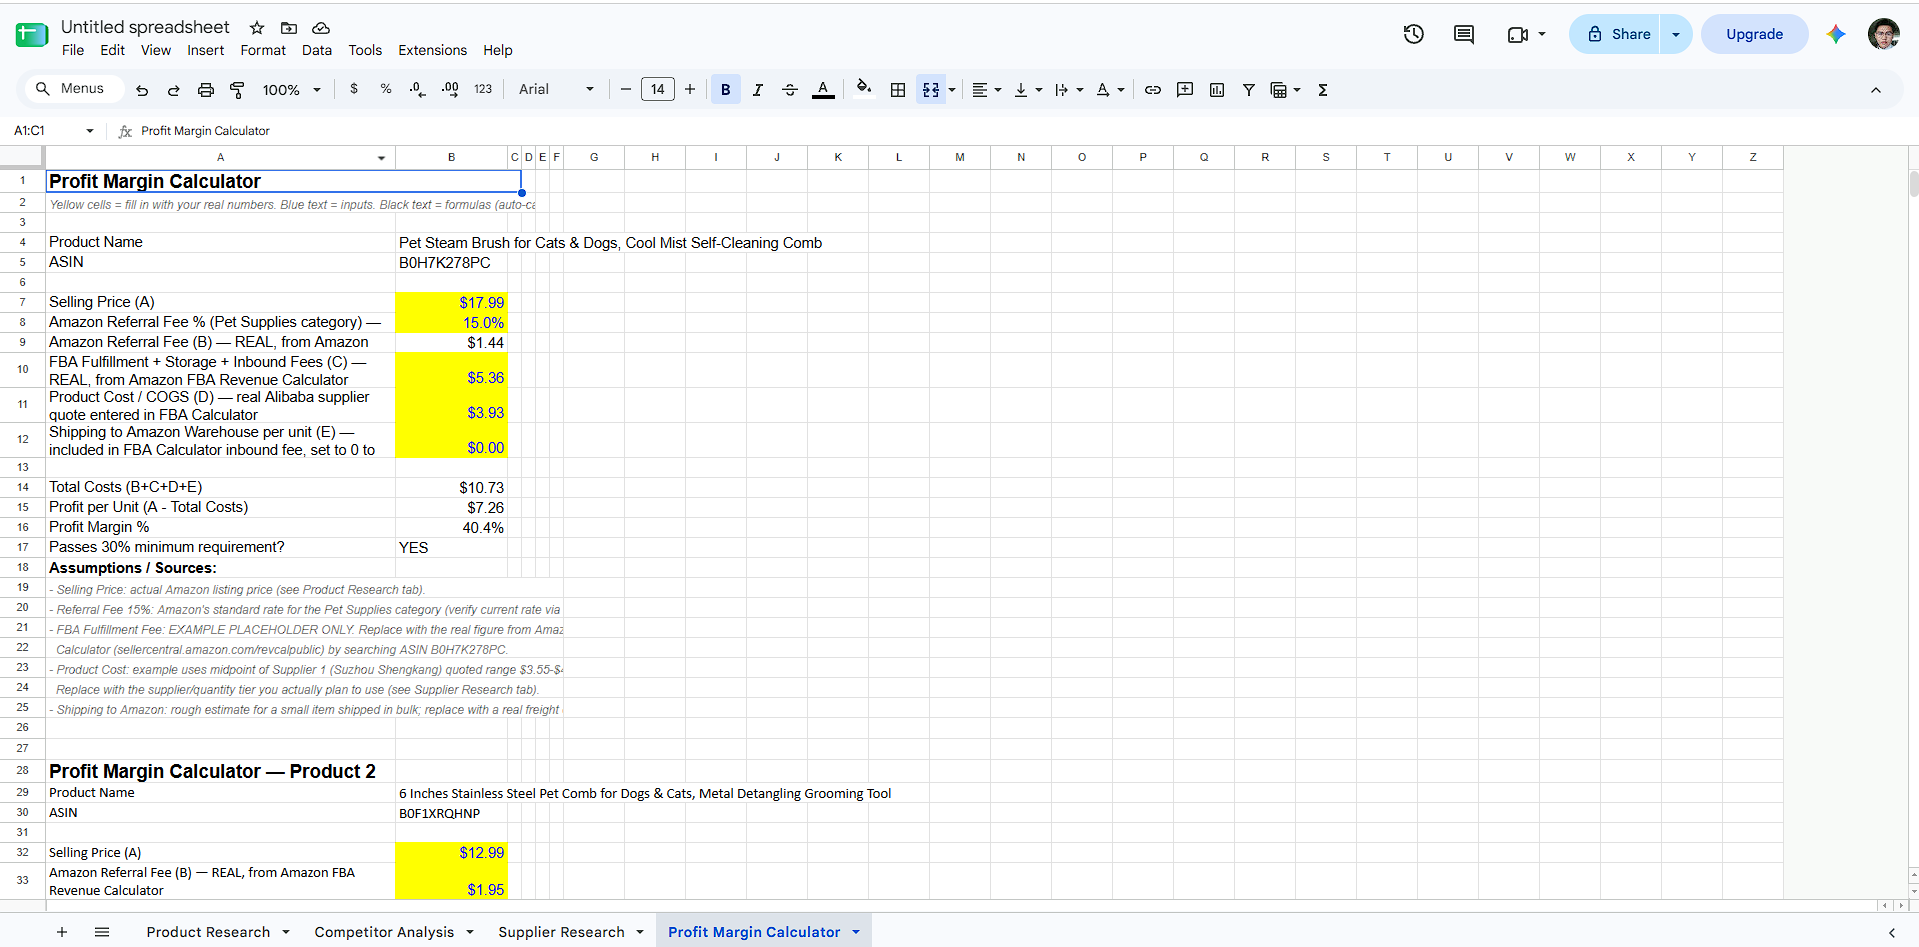Open the Functions sigma icon
This screenshot has width=1919, height=947.
pos(1323,90)
